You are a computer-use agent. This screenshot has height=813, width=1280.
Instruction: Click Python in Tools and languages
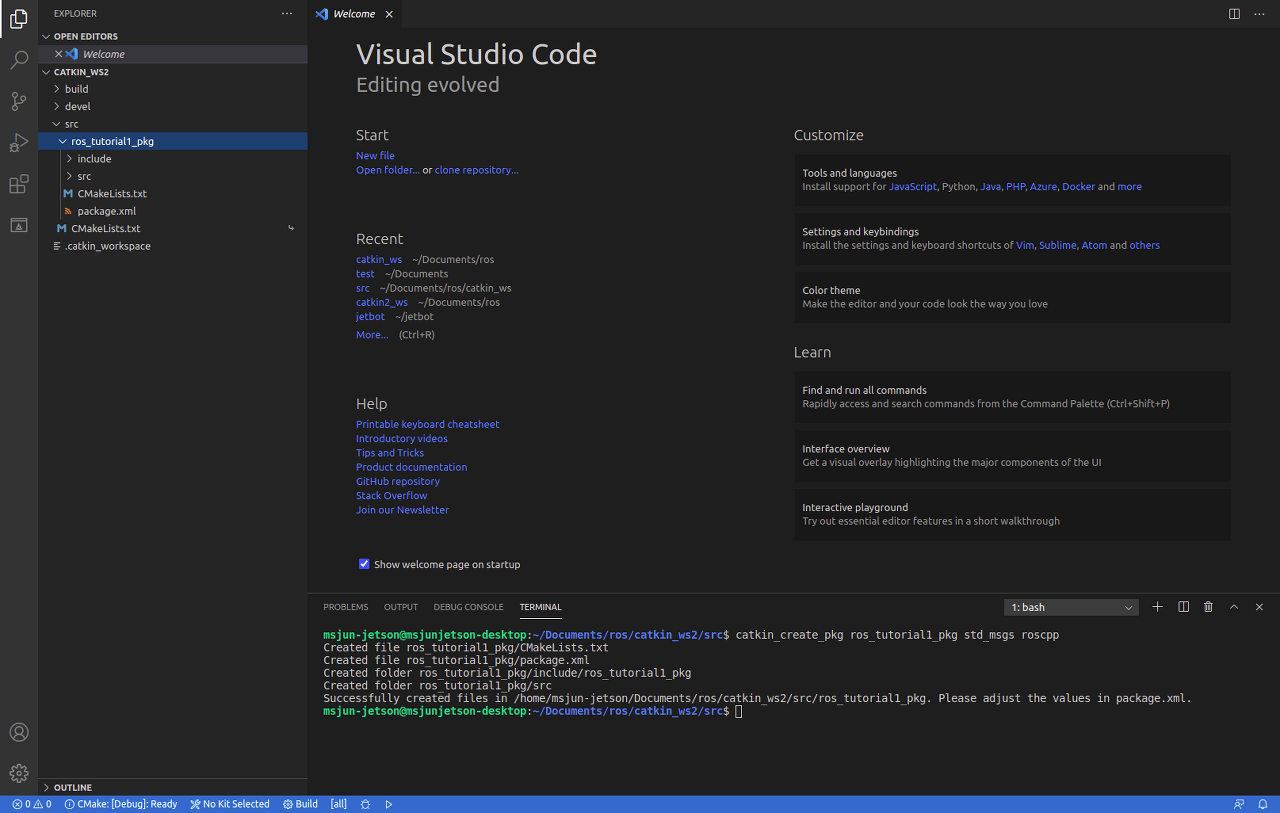point(958,187)
